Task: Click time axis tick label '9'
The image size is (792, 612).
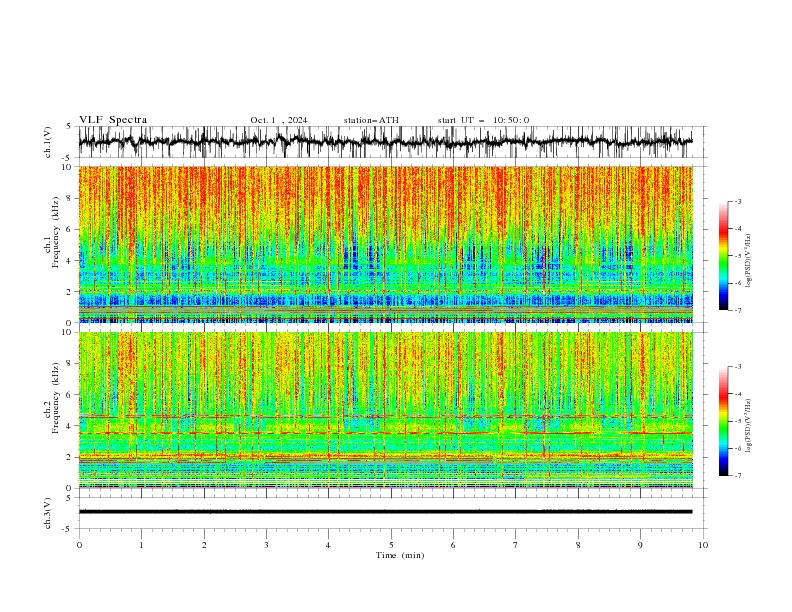Action: pyautogui.click(x=640, y=545)
